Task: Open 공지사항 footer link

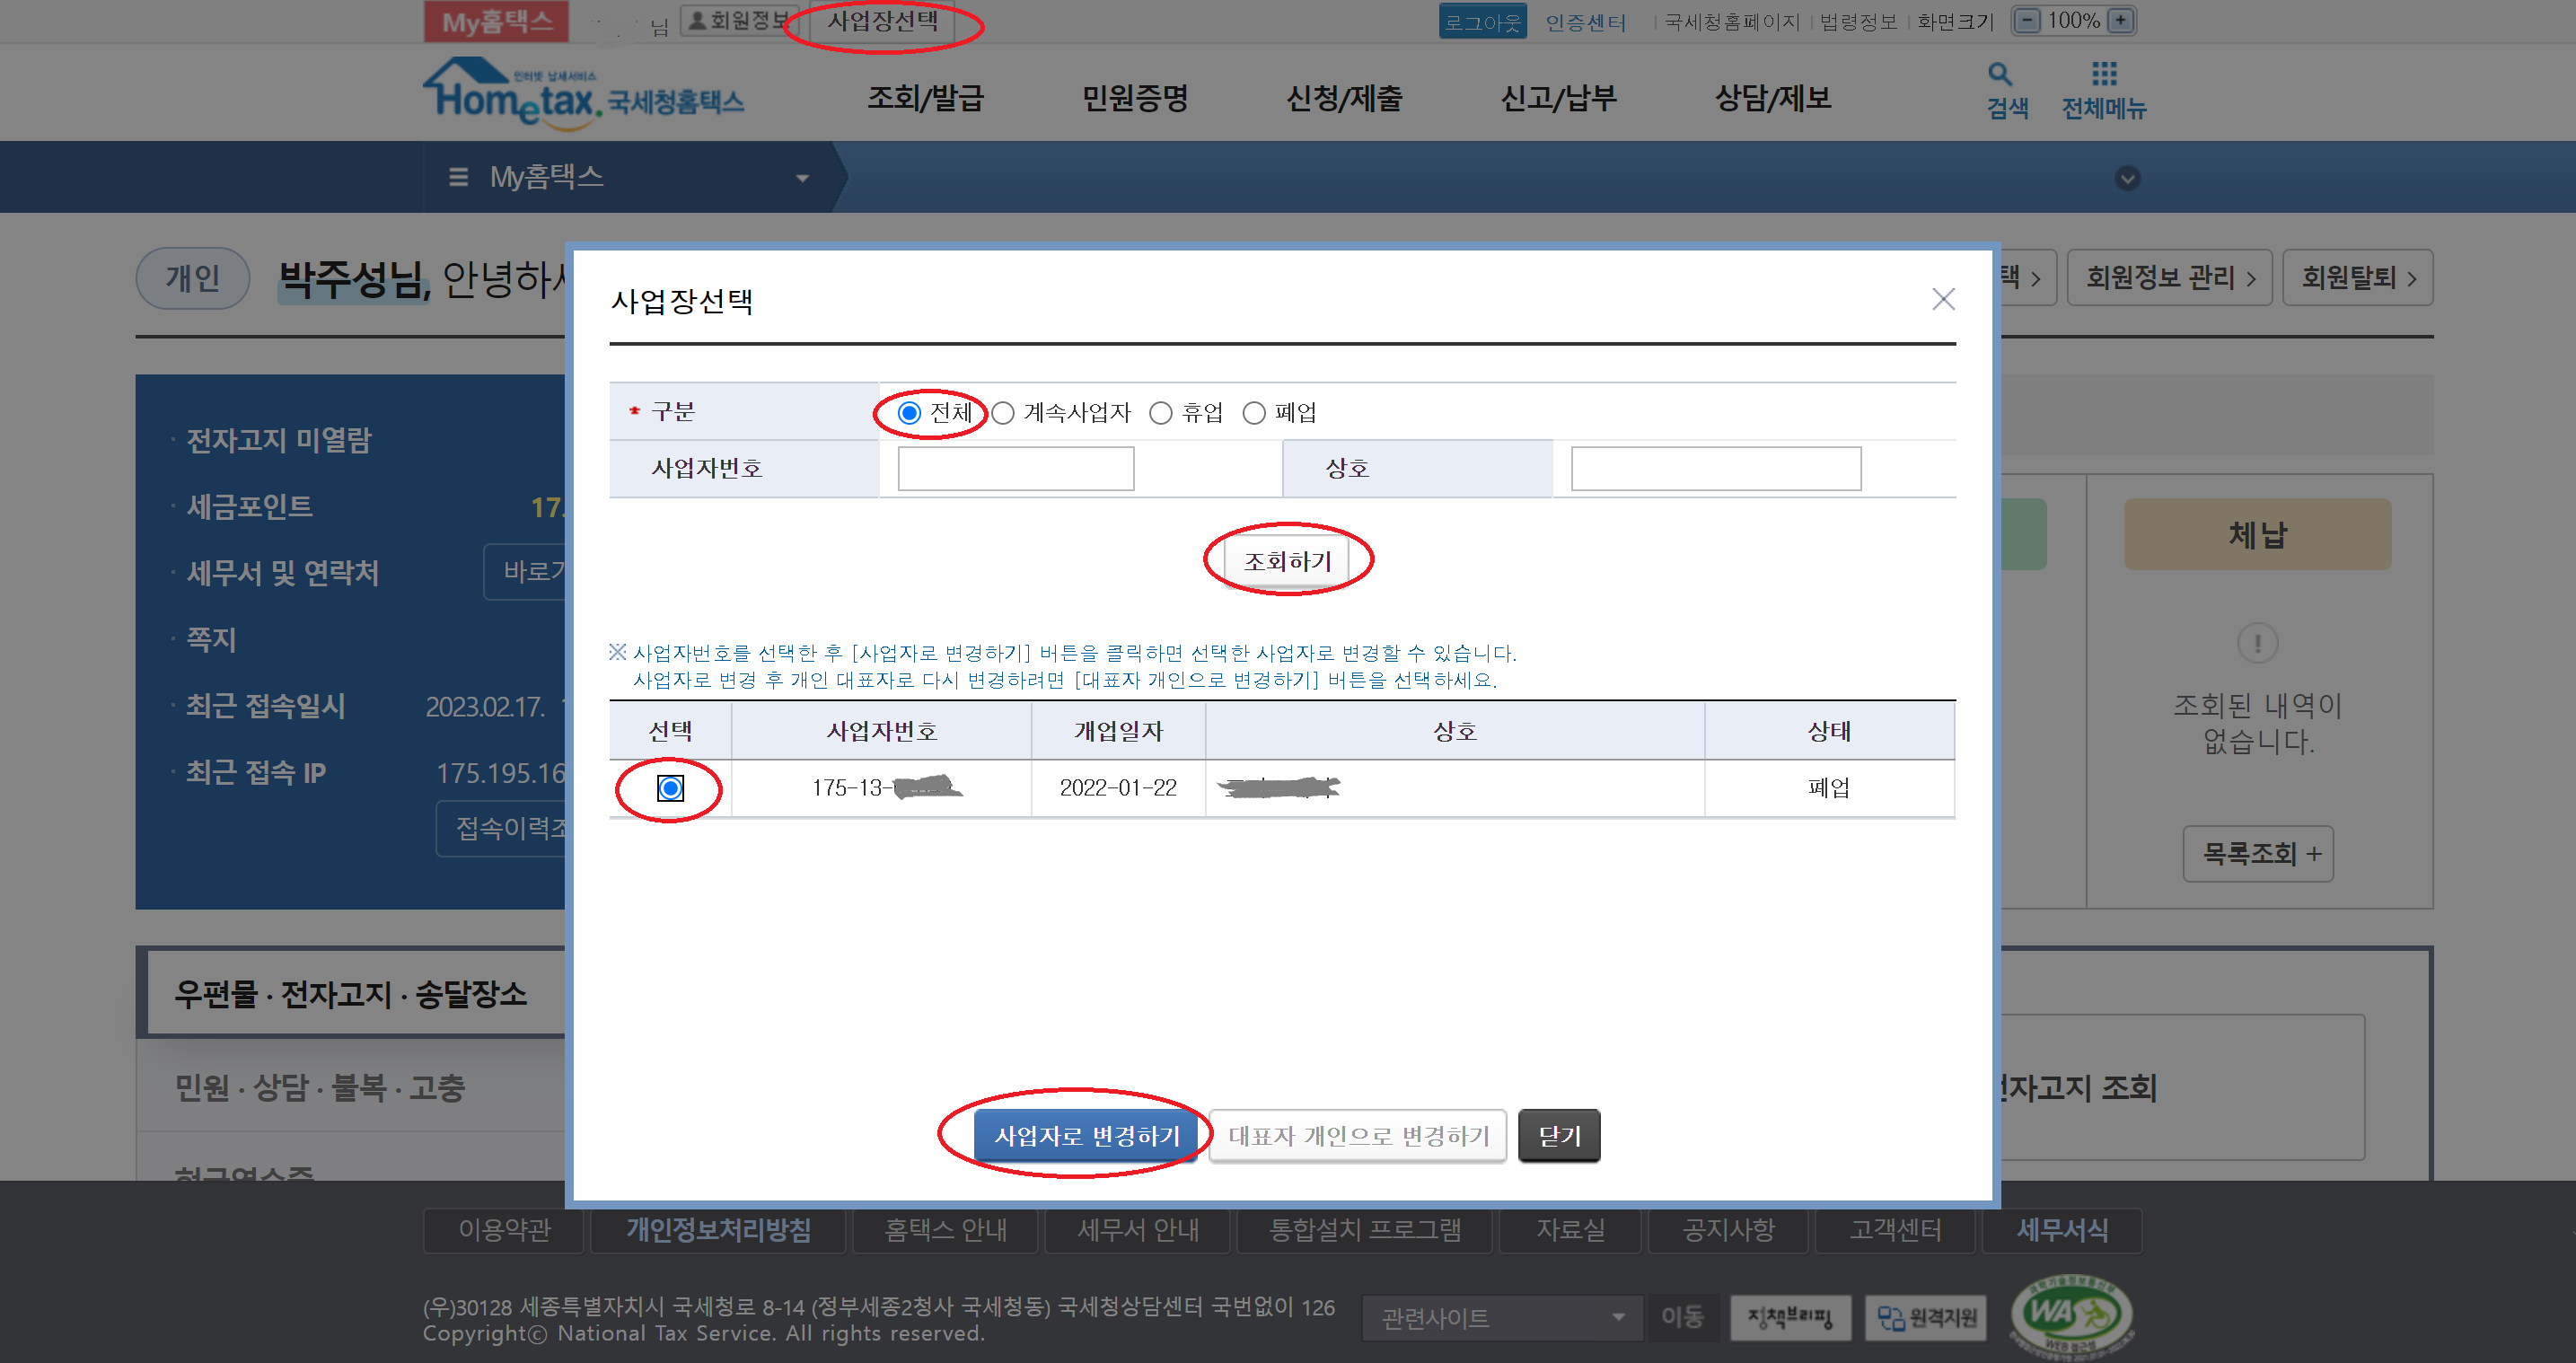Action: 1727,1230
